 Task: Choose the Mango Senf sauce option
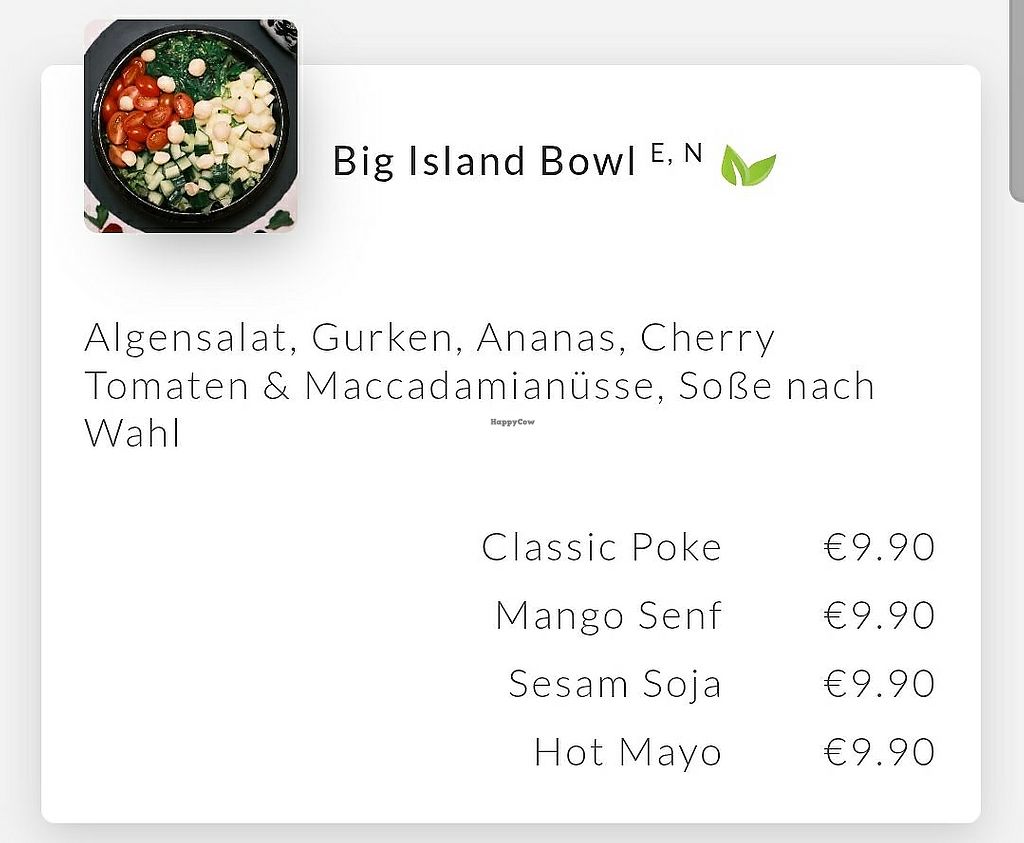pos(608,615)
